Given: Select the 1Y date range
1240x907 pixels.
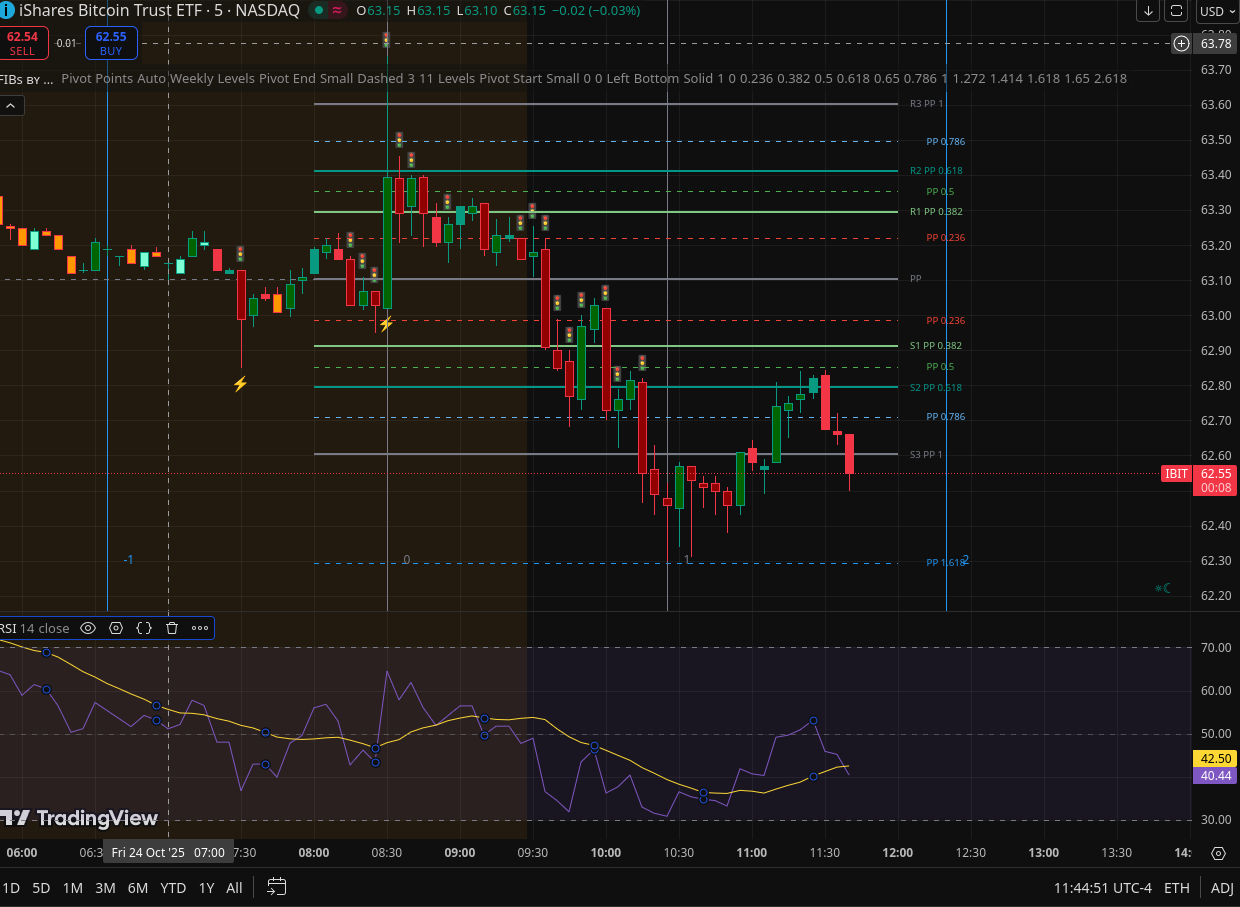Looking at the screenshot, I should click(x=206, y=888).
